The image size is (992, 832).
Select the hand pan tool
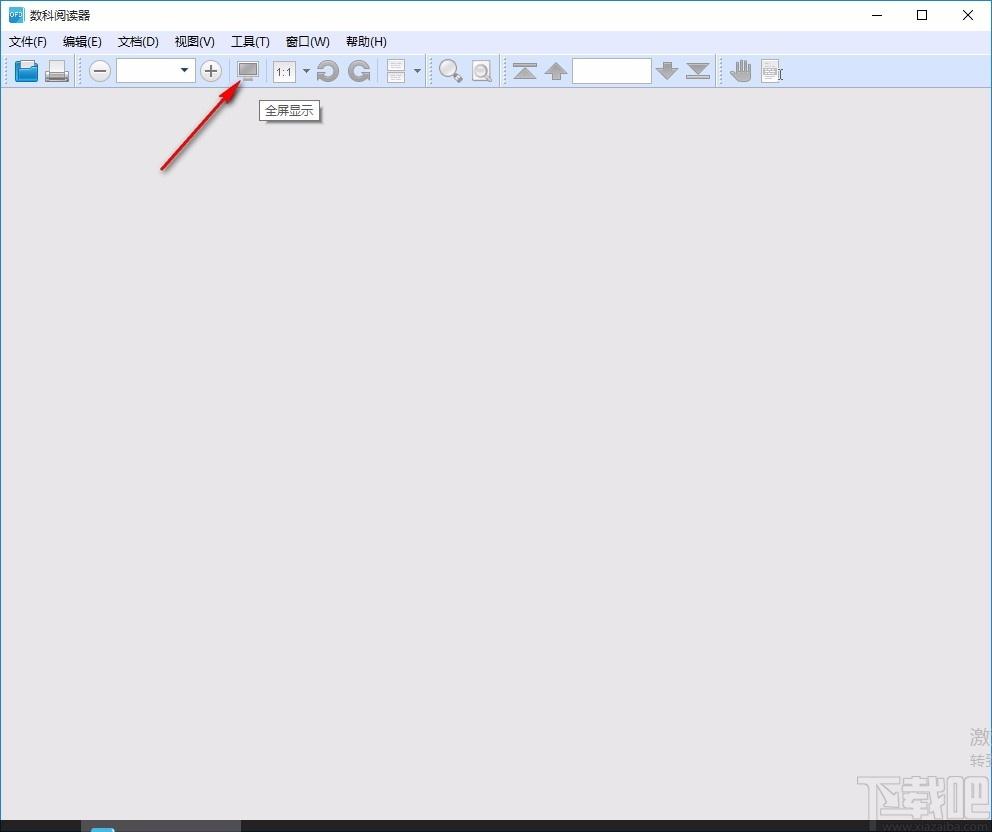(740, 71)
